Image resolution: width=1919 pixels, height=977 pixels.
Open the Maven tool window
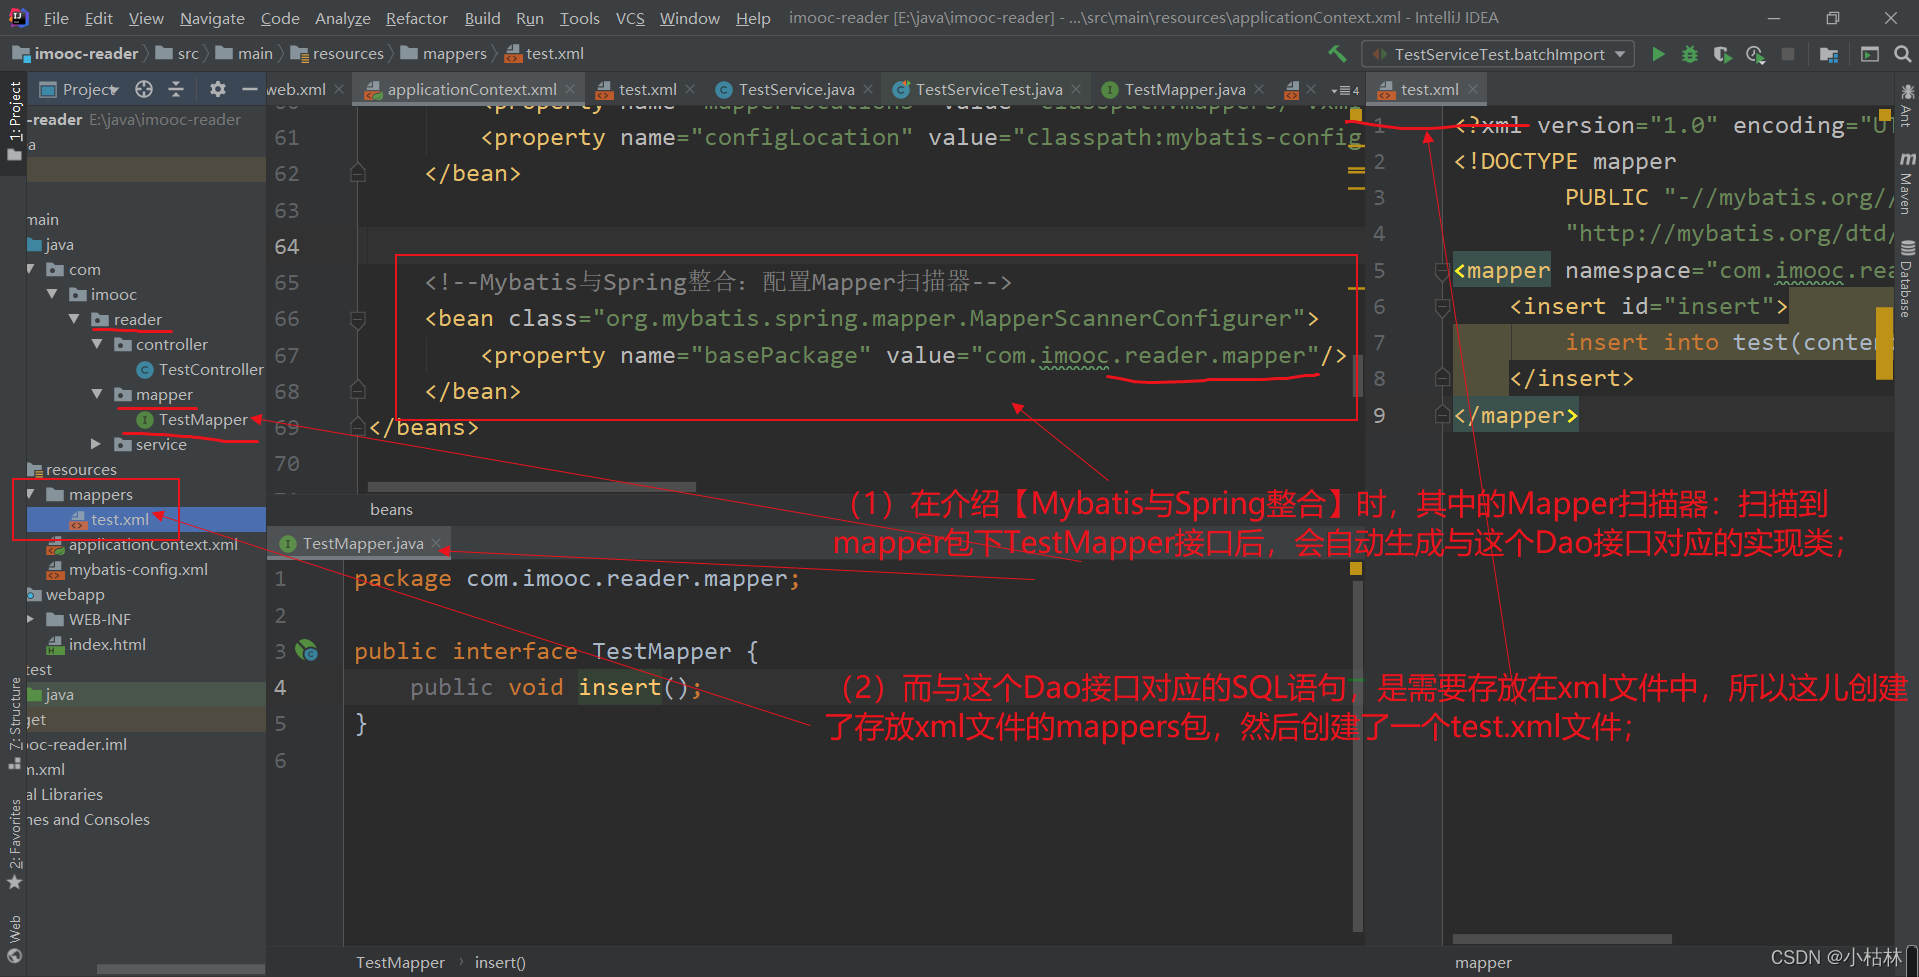(1907, 185)
